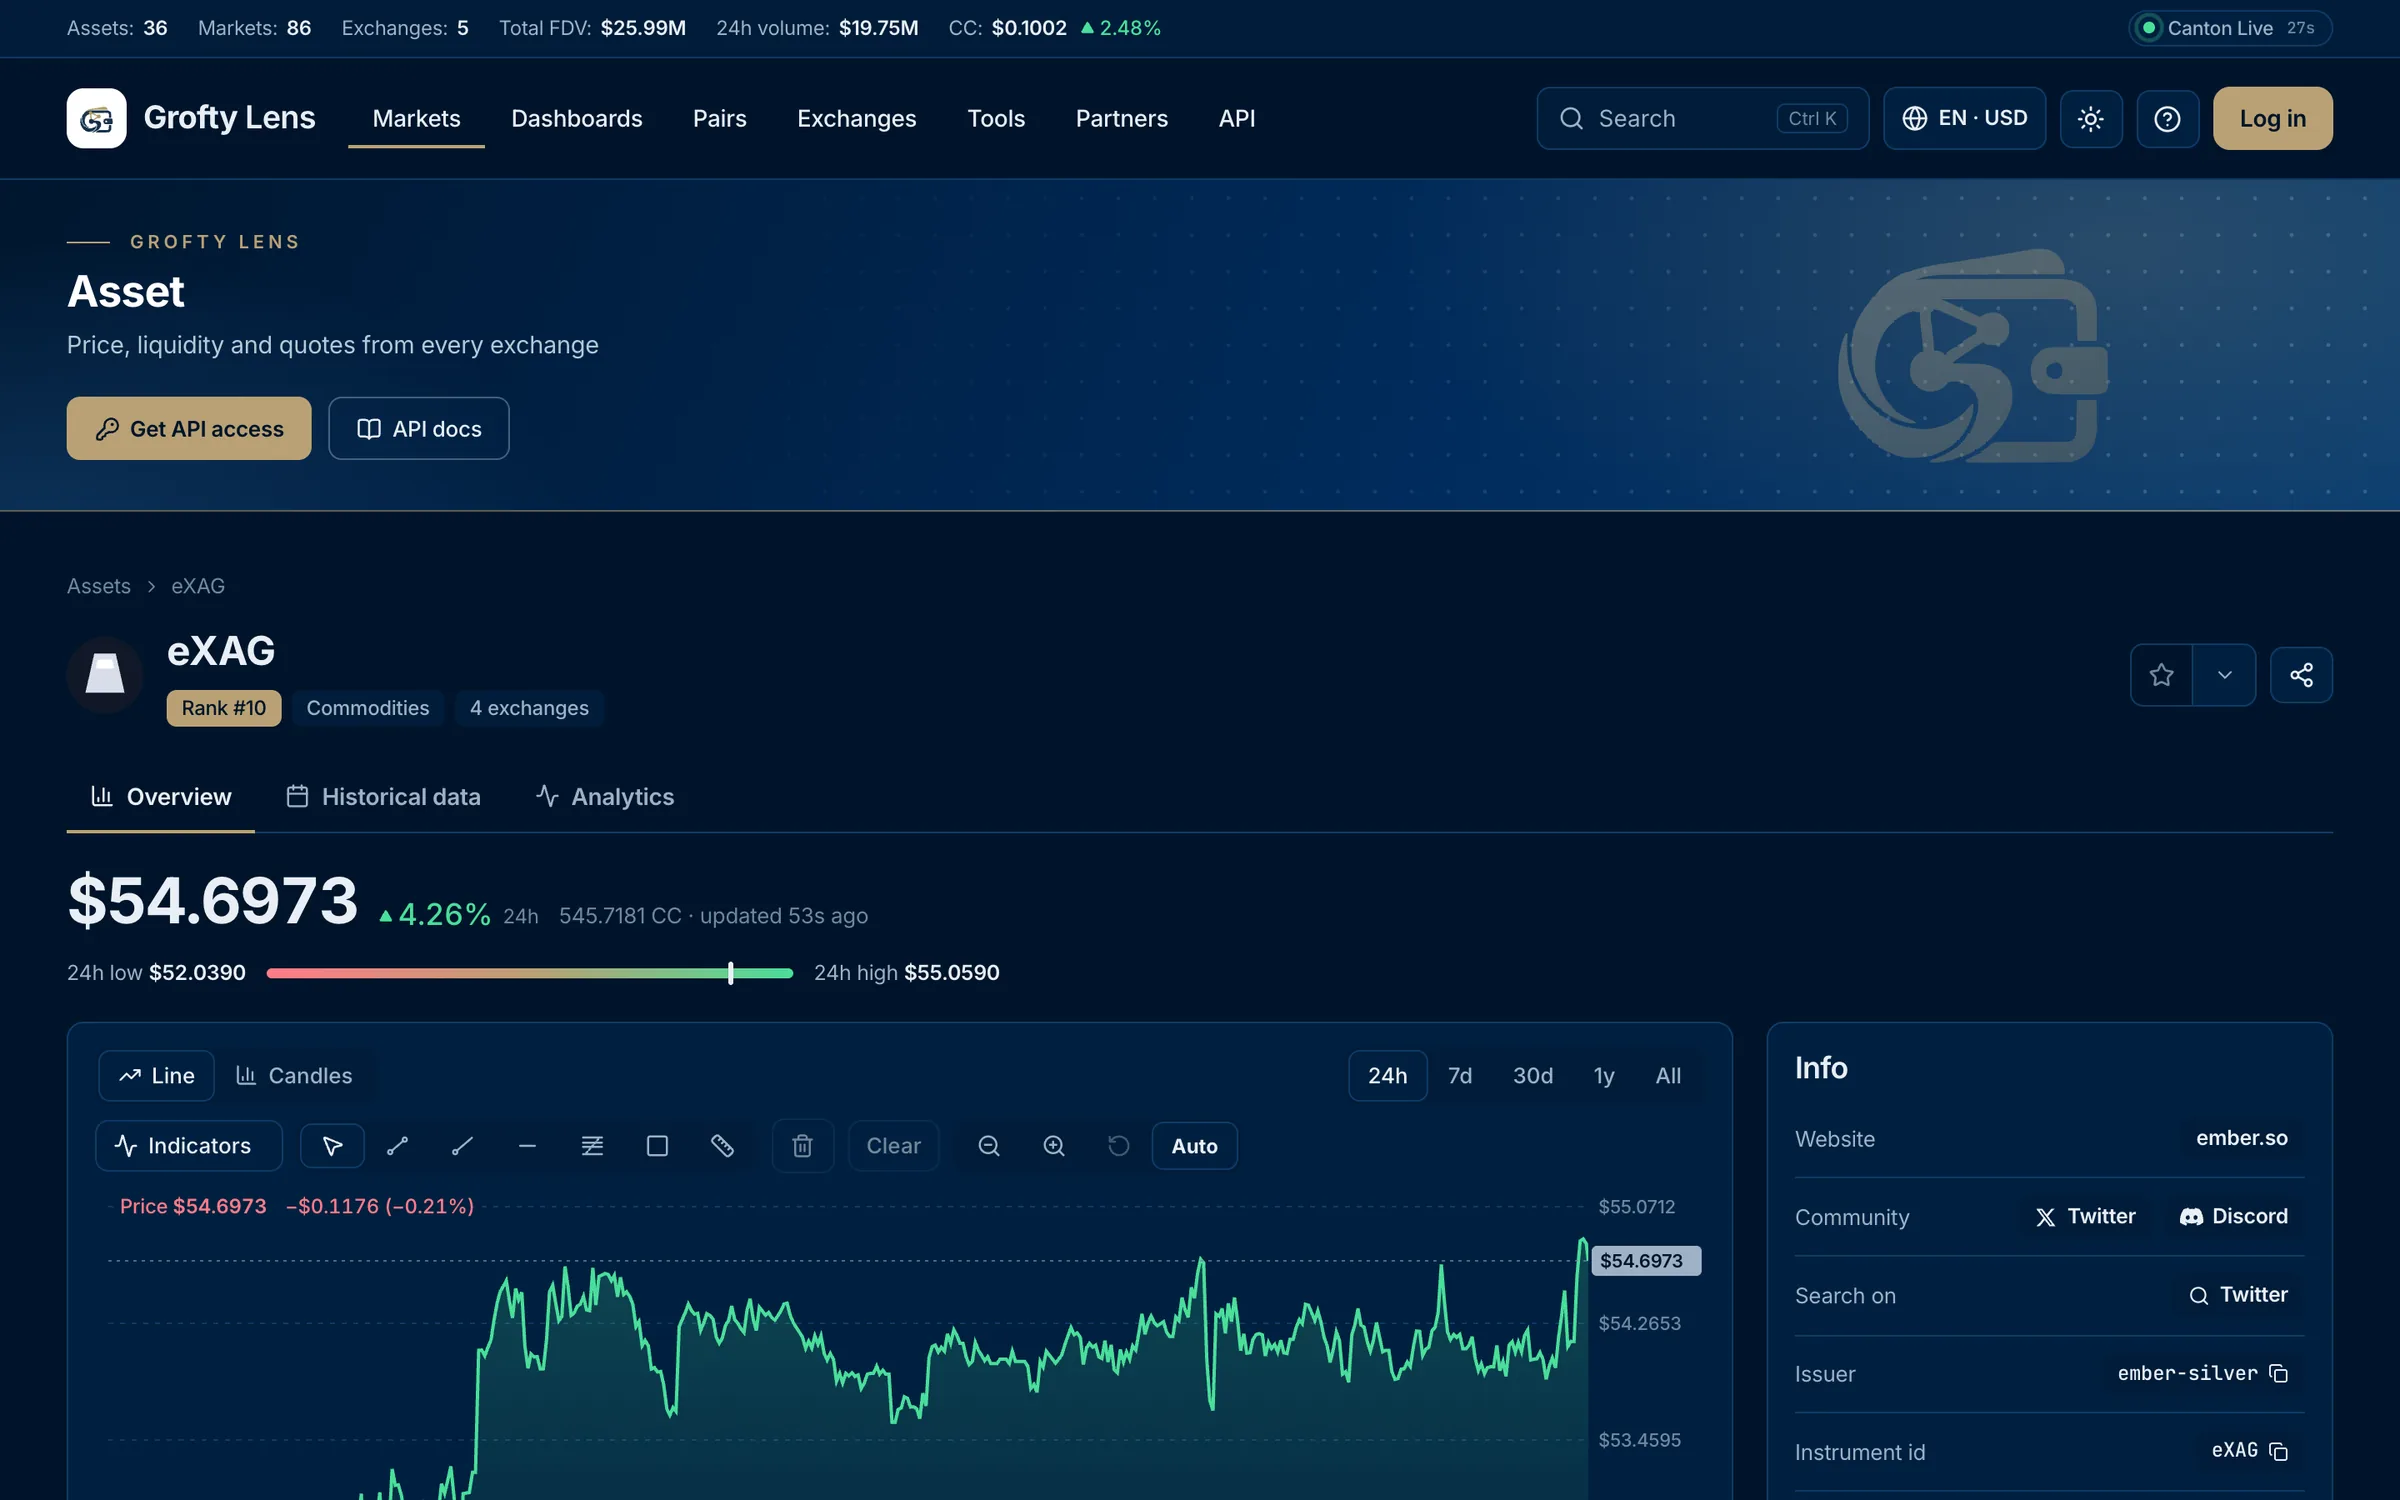Open the Indicators menu
The height and width of the screenshot is (1500, 2400).
tap(189, 1146)
